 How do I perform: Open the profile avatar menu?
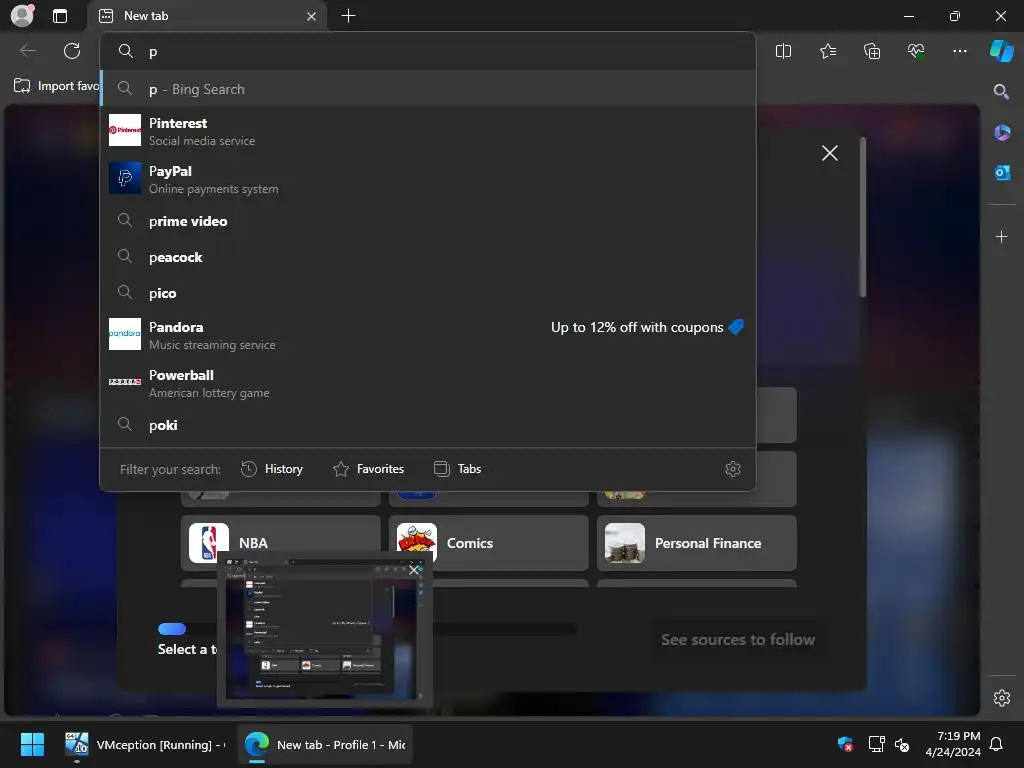pyautogui.click(x=22, y=16)
